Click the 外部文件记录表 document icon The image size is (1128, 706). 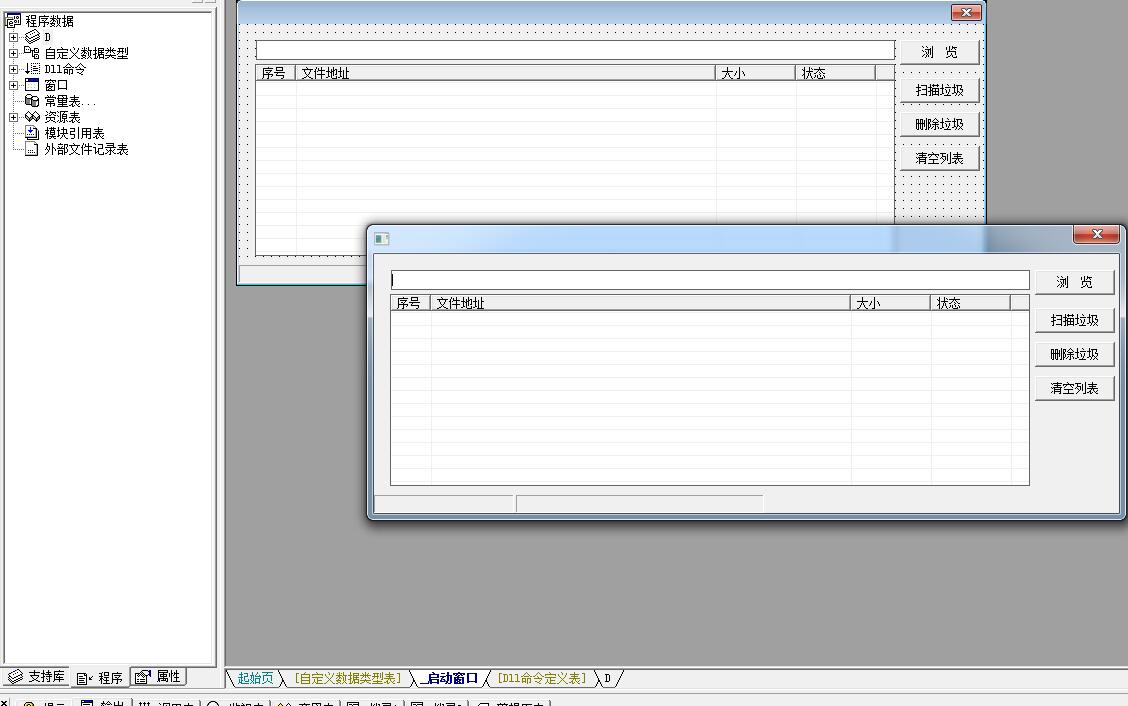point(32,149)
